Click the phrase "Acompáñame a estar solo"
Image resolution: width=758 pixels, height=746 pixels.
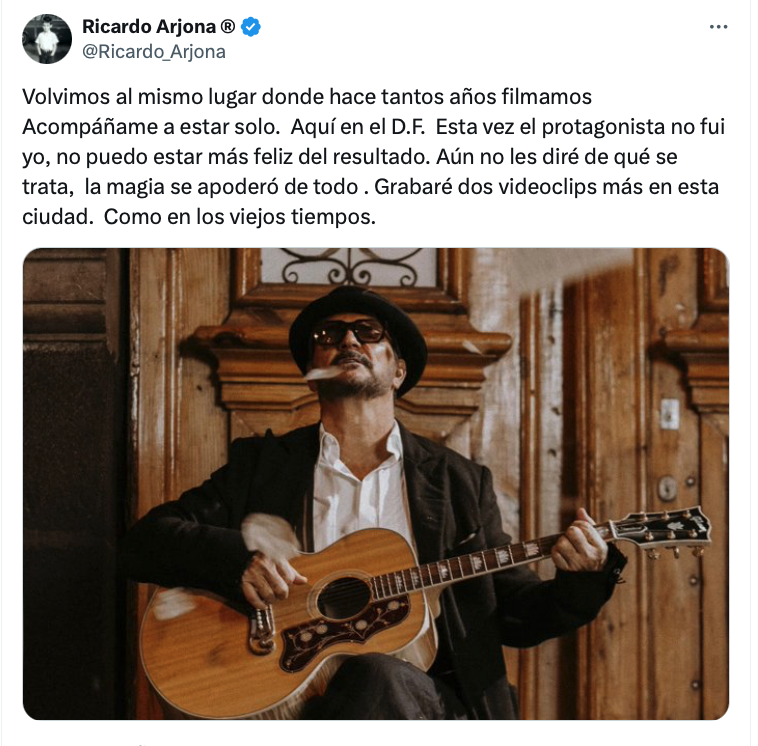tap(151, 127)
